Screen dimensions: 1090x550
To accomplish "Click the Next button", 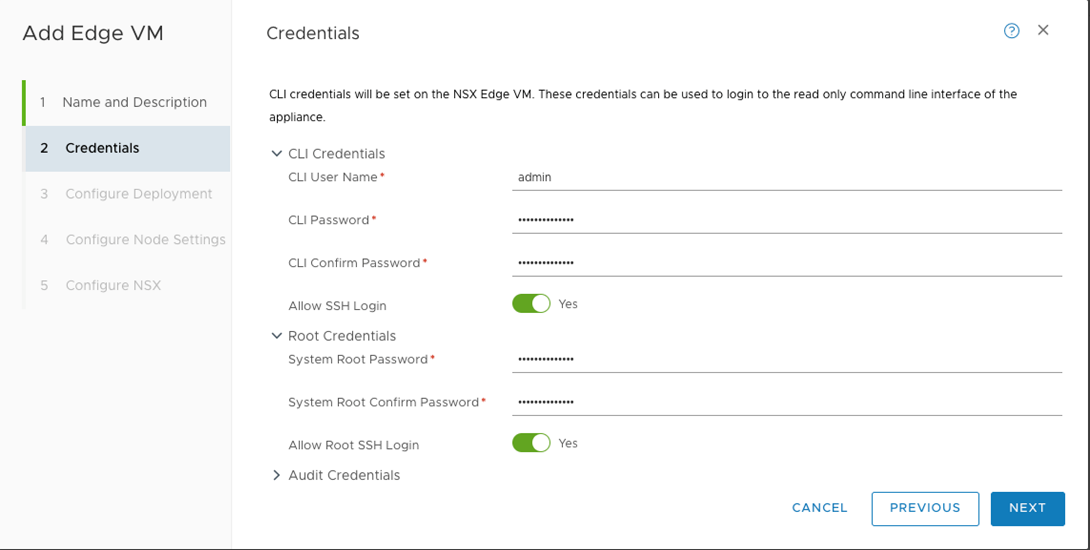I will click(x=1027, y=508).
